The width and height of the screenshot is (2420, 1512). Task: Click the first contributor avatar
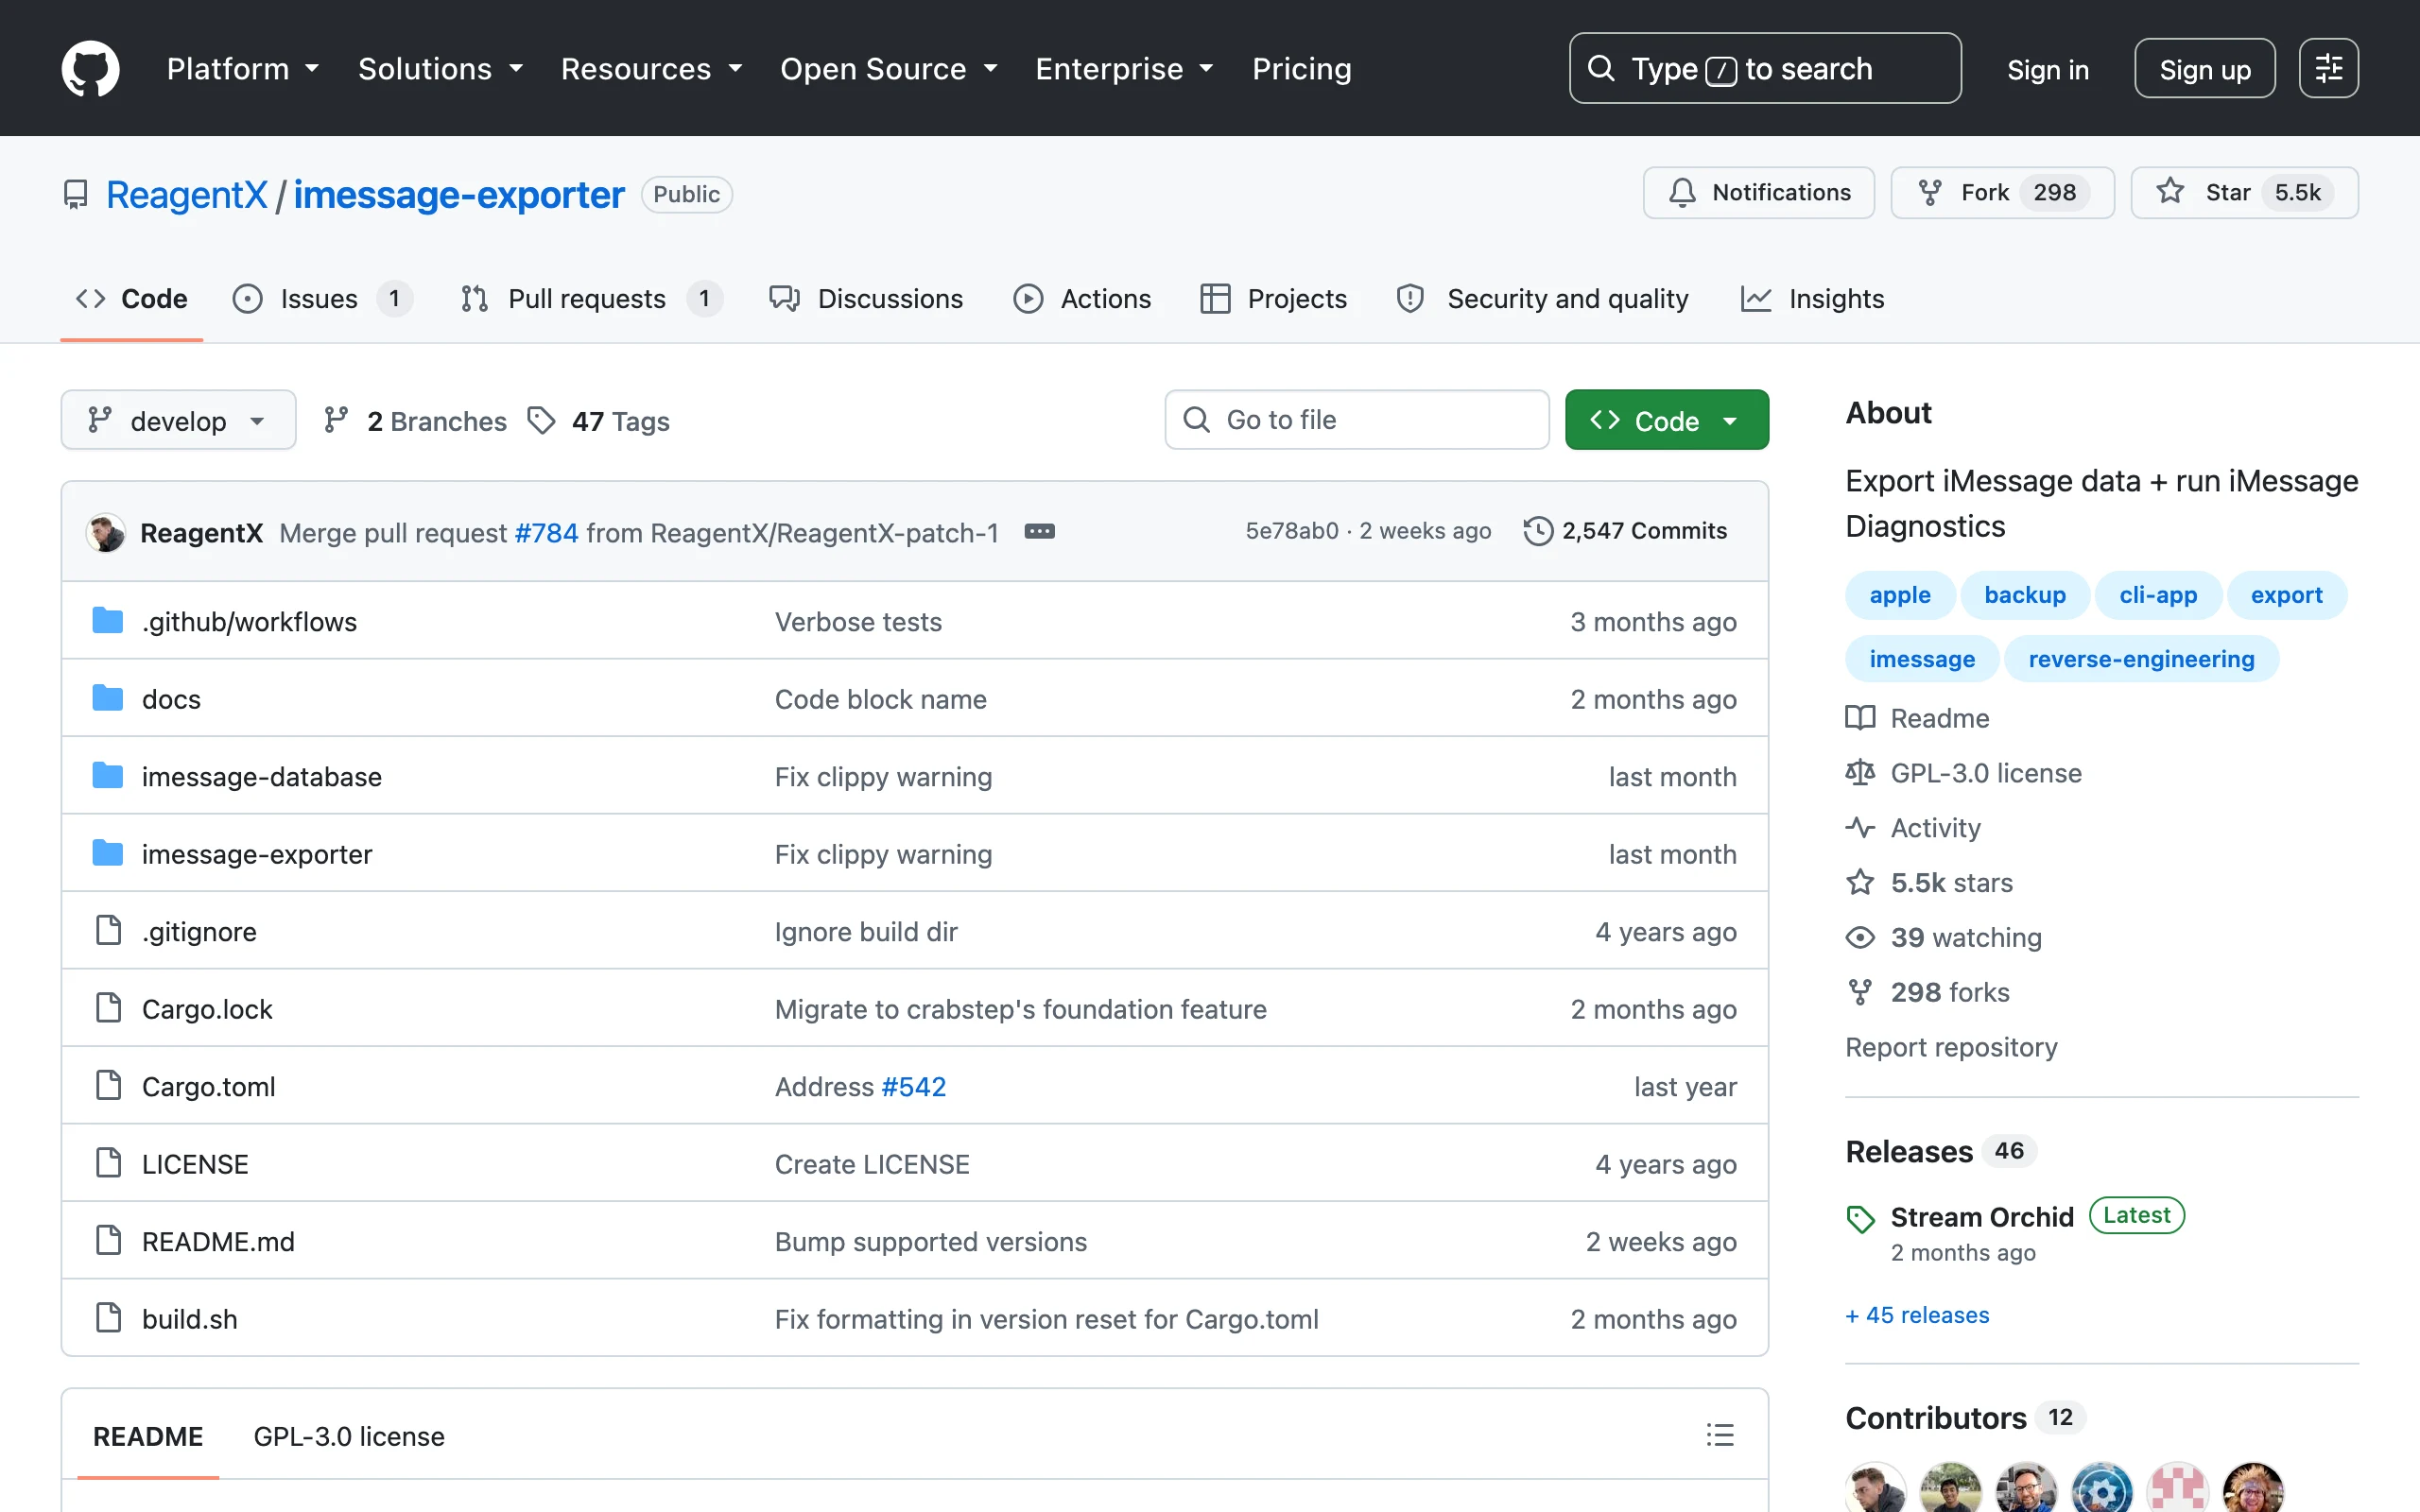point(1875,1488)
